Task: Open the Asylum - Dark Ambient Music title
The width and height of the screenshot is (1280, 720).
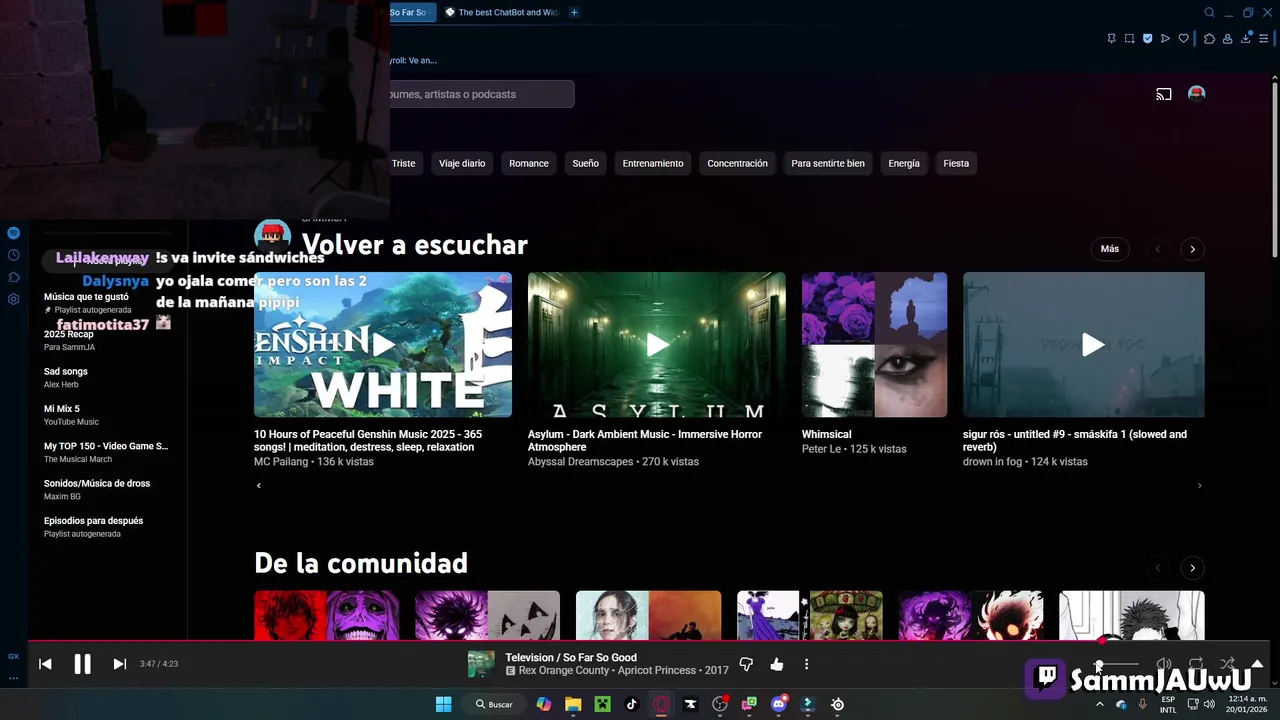Action: (645, 441)
